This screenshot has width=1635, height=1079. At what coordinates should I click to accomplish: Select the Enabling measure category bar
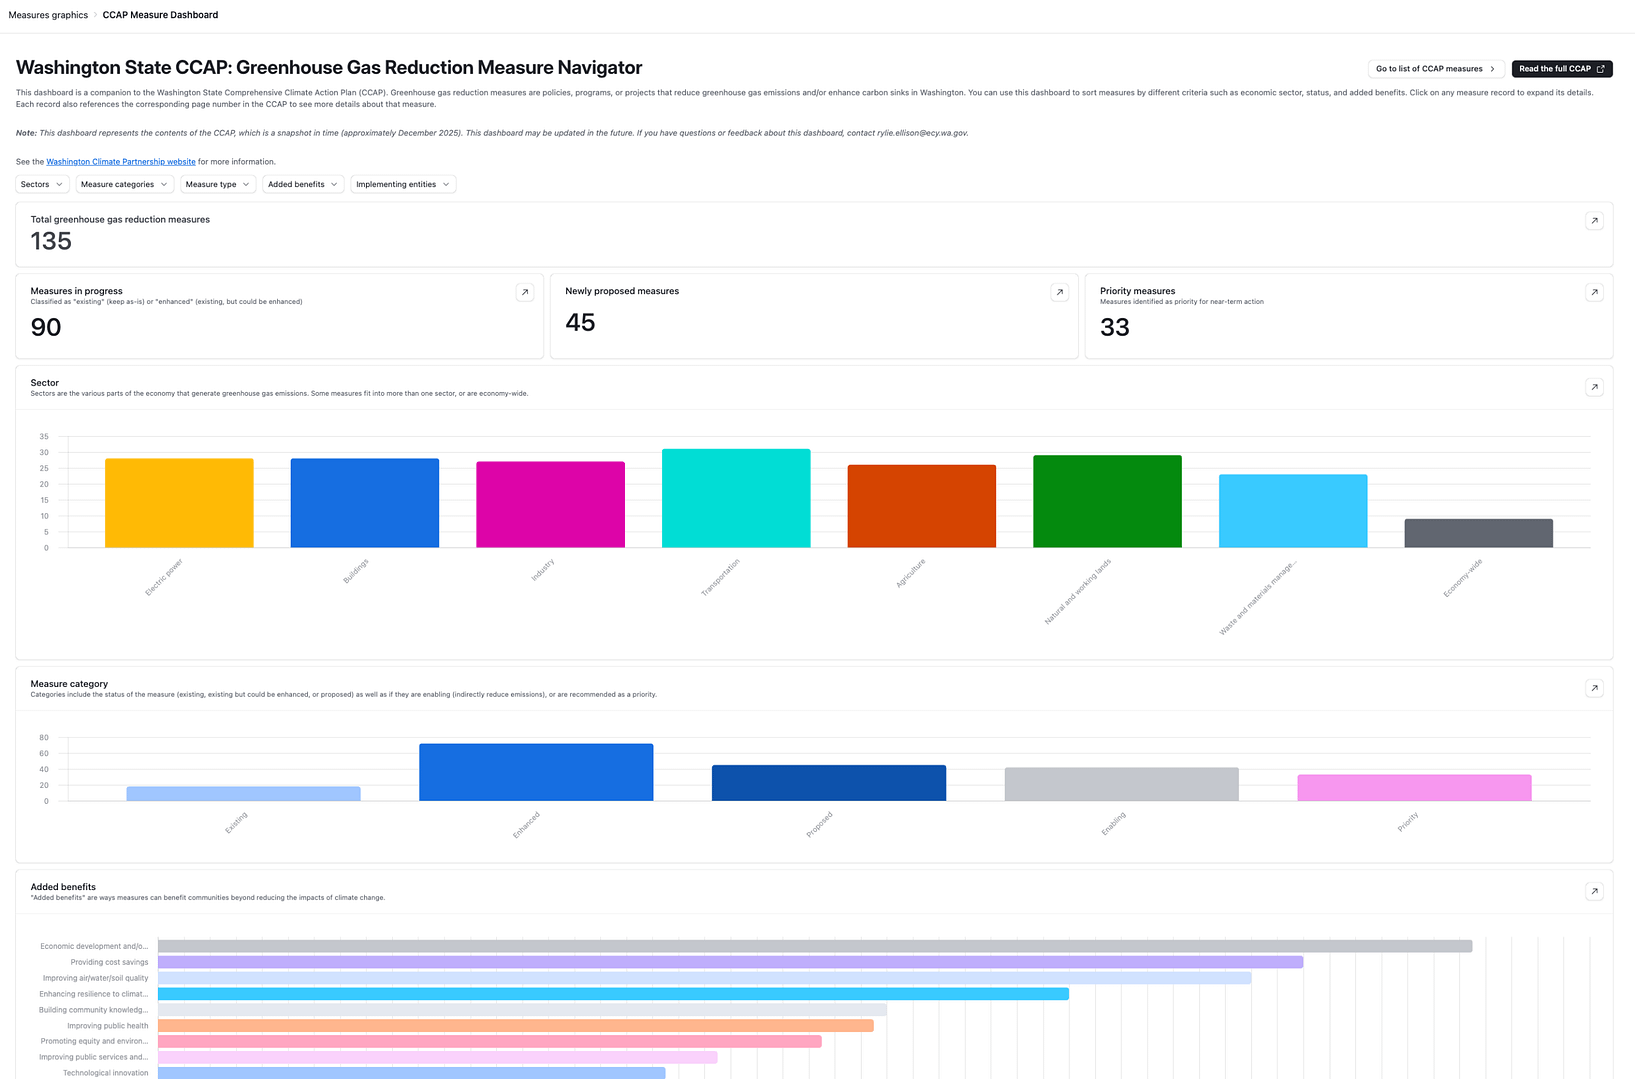click(x=1122, y=784)
